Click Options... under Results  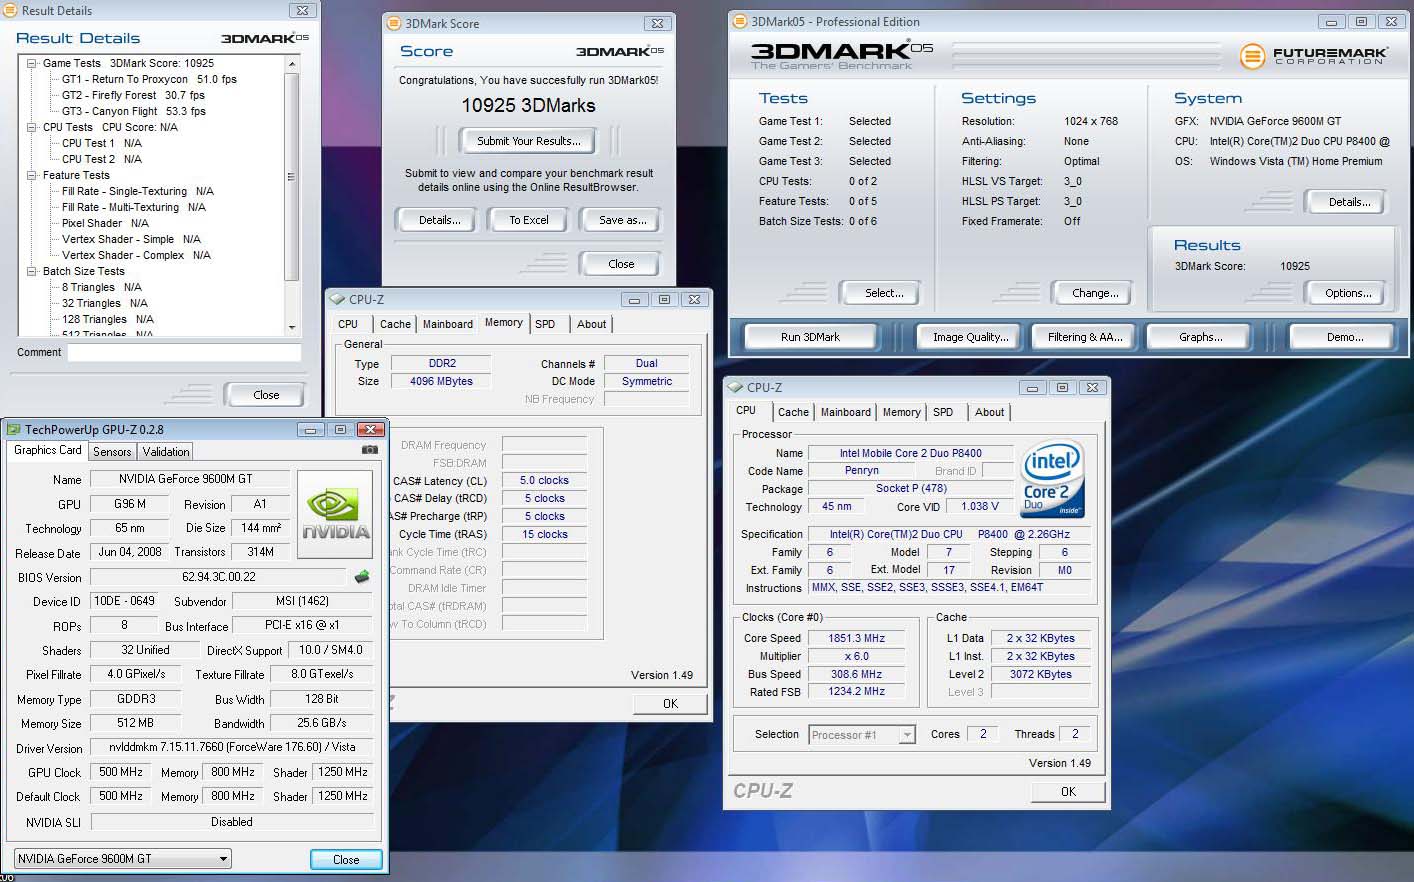pyautogui.click(x=1348, y=293)
